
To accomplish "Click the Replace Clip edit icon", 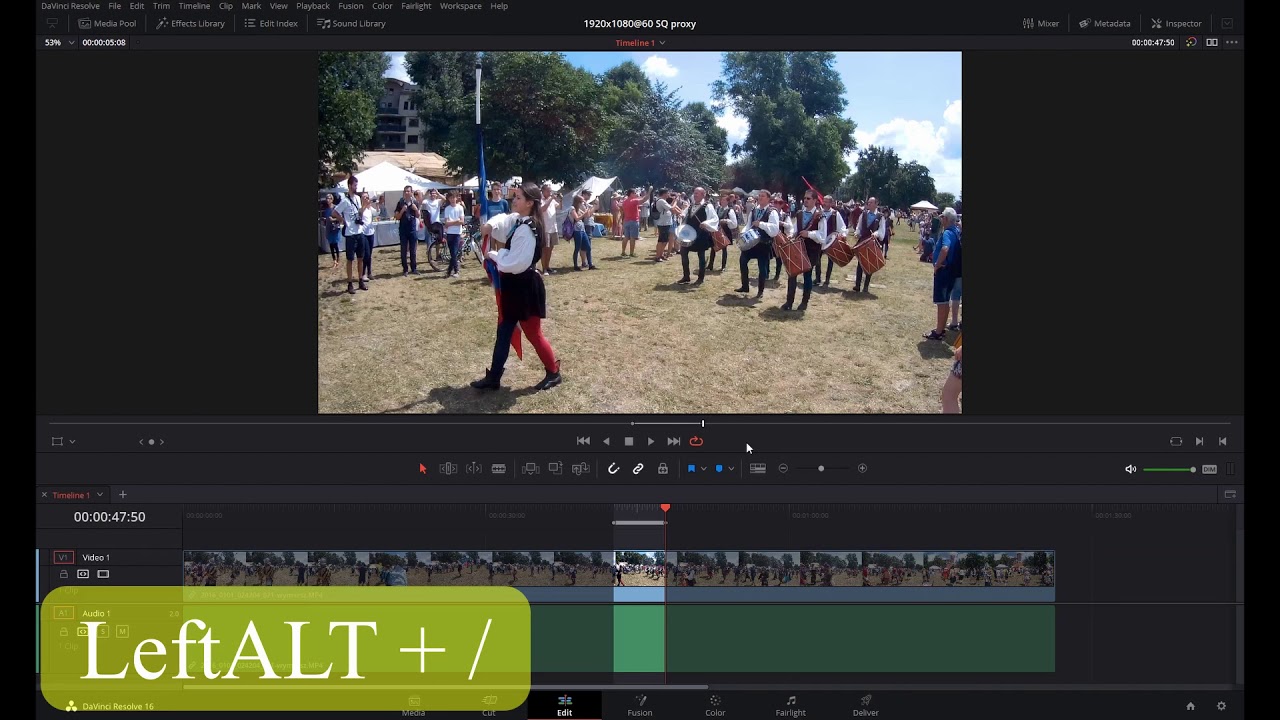I will point(580,468).
